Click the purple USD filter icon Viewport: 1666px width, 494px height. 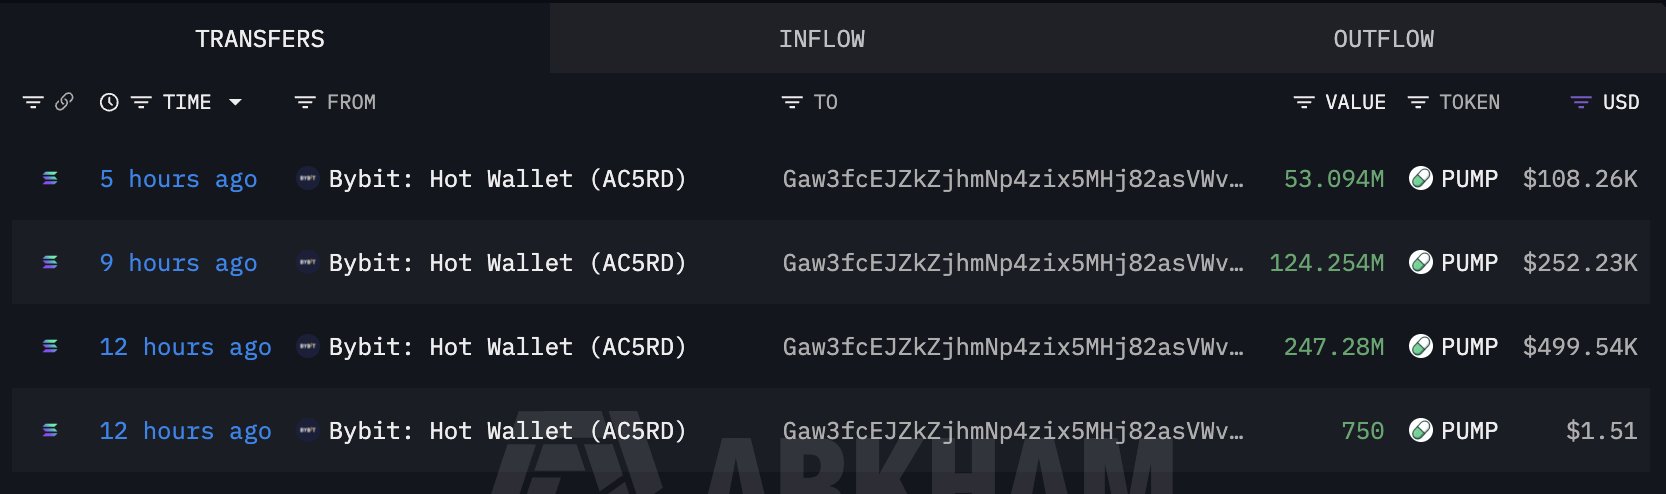pyautogui.click(x=1581, y=102)
